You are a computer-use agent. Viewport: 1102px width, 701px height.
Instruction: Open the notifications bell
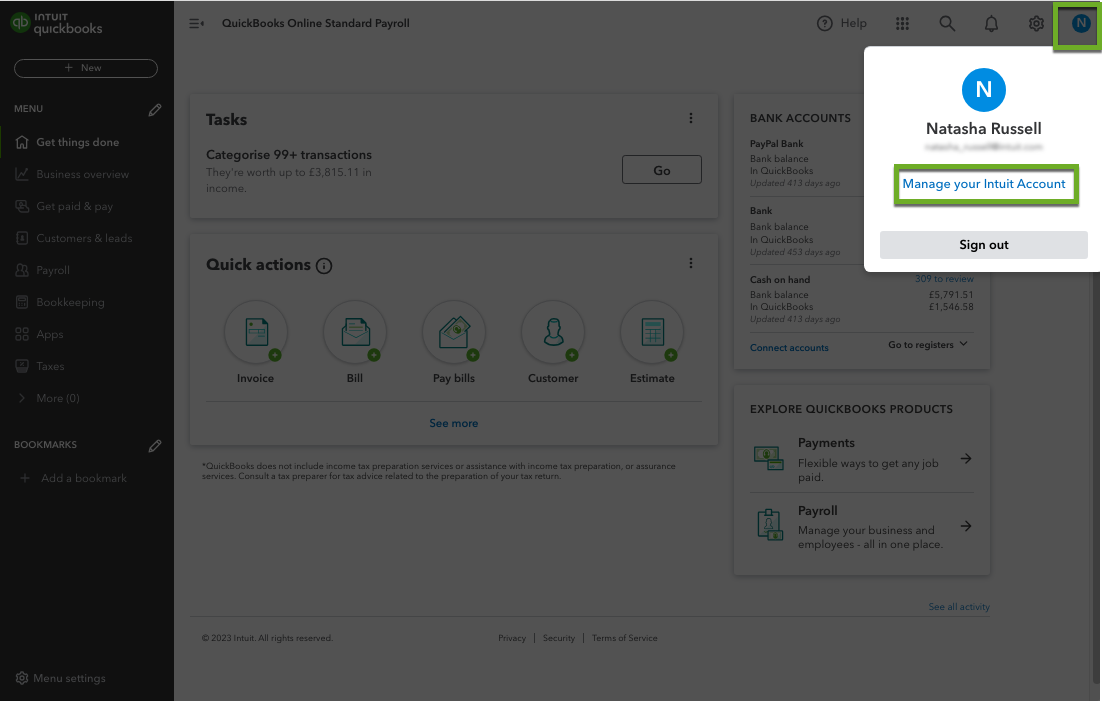(x=991, y=24)
